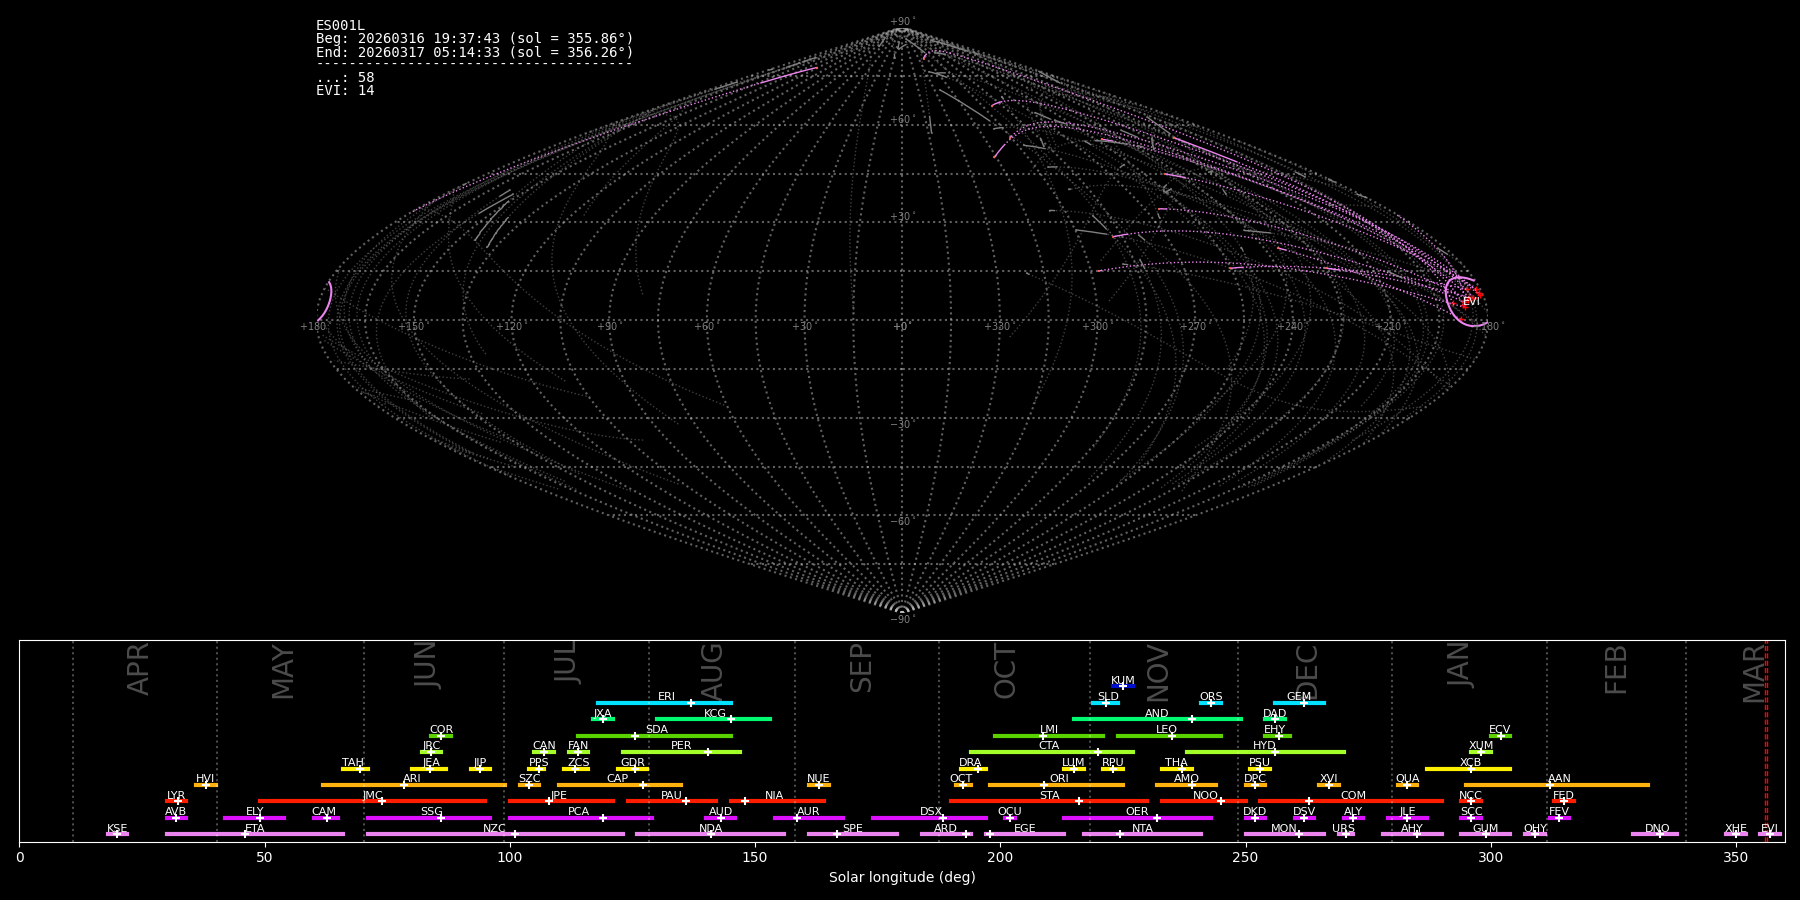Click the +90° north pole label on the sky map

pyautogui.click(x=902, y=22)
